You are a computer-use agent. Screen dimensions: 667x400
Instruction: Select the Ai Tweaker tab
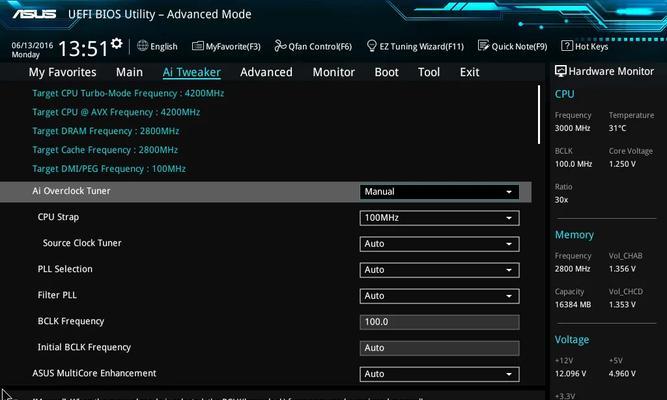[191, 72]
